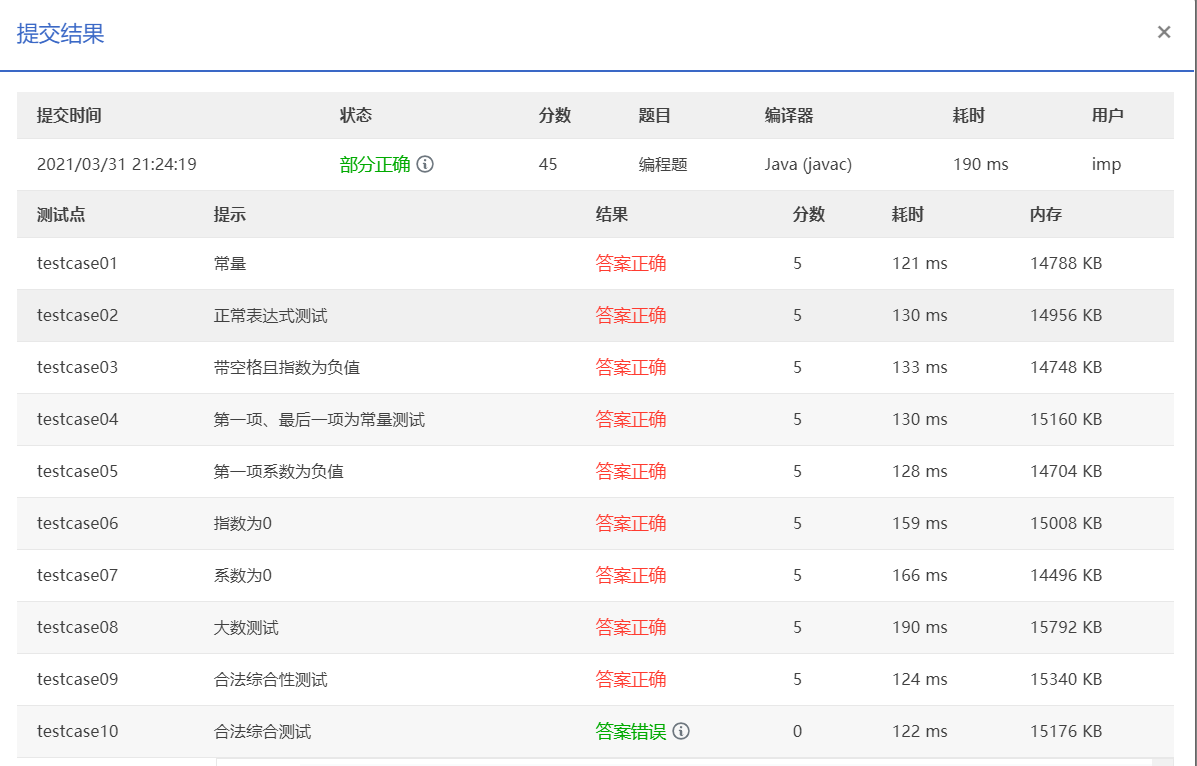Click the 题目 column header
This screenshot has width=1197, height=766.
click(x=654, y=115)
